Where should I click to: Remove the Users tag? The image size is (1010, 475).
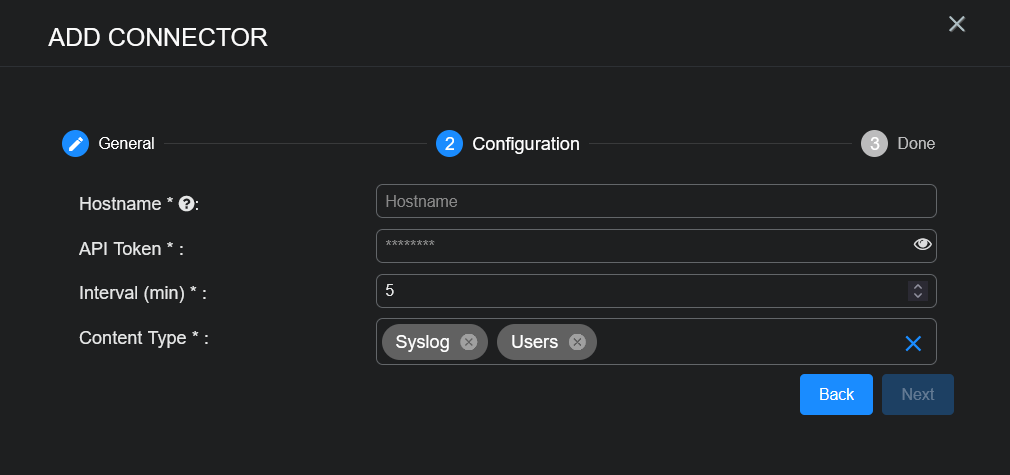click(x=576, y=342)
